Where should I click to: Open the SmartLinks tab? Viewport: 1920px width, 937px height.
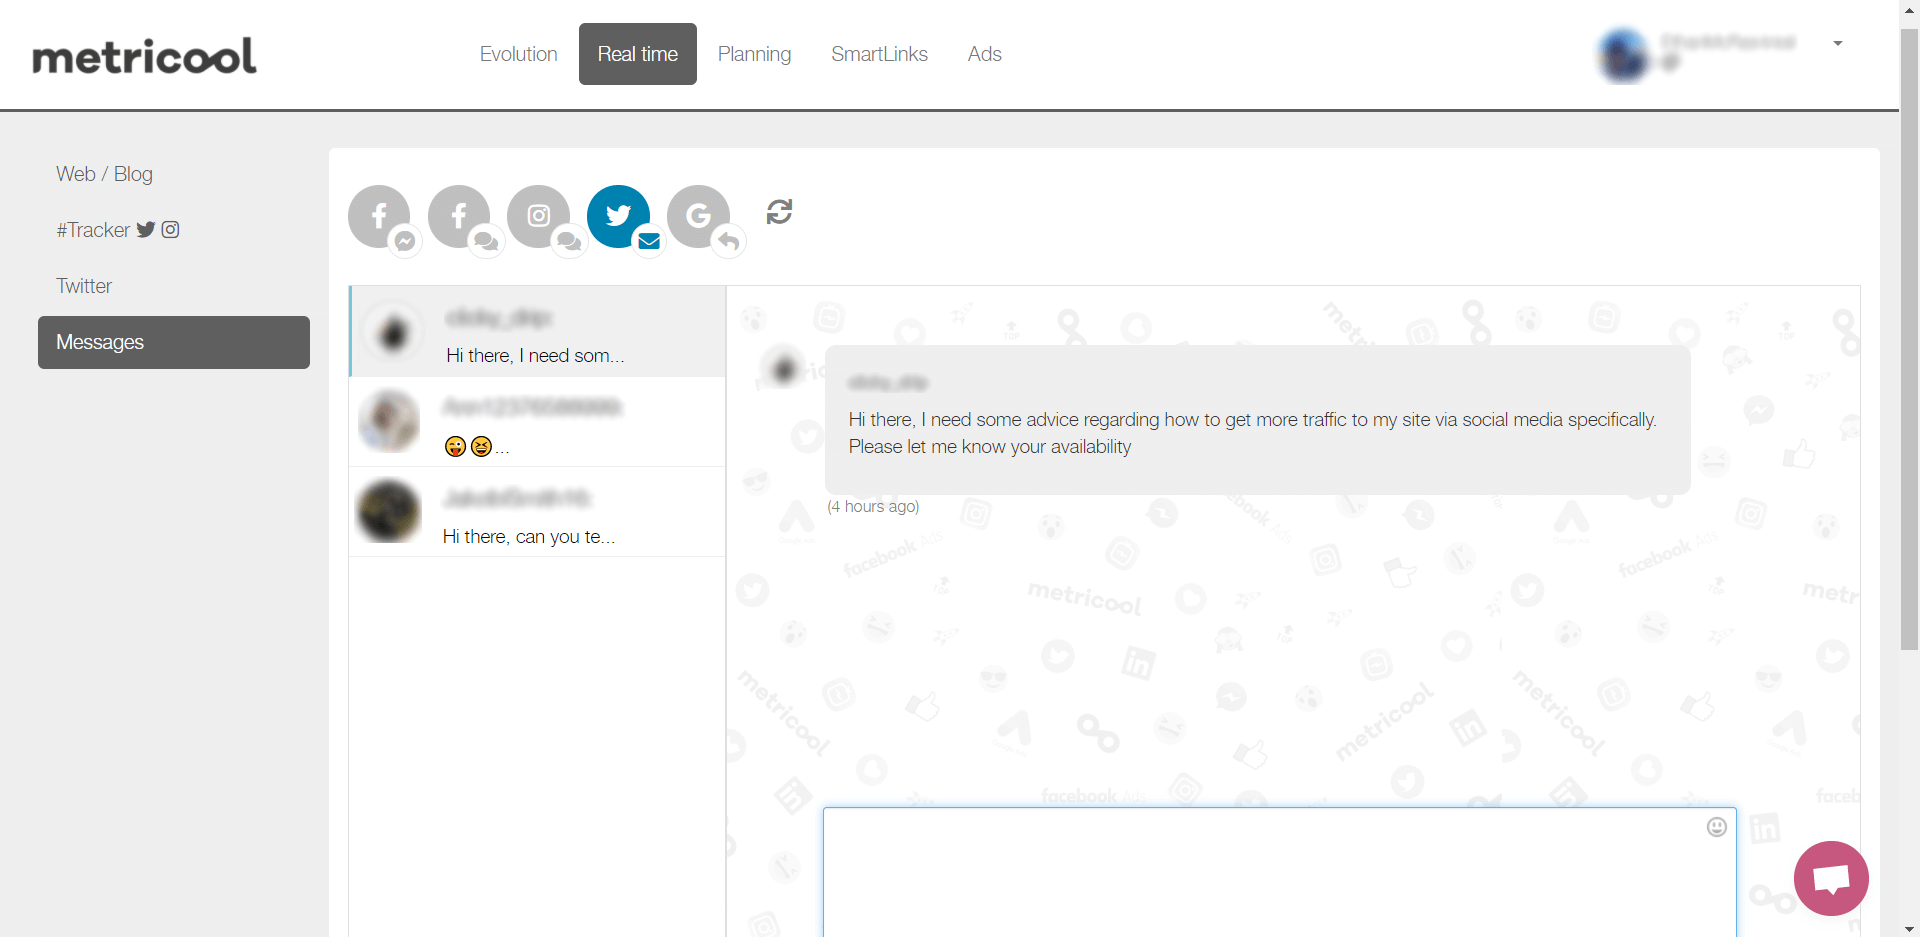coord(879,54)
